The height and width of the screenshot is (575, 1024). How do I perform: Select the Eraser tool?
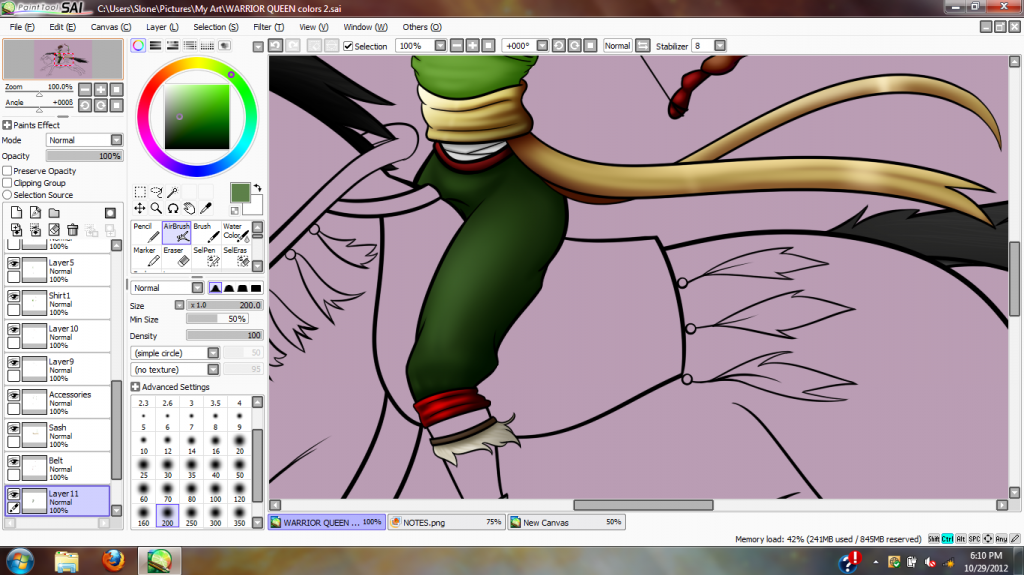pos(176,257)
